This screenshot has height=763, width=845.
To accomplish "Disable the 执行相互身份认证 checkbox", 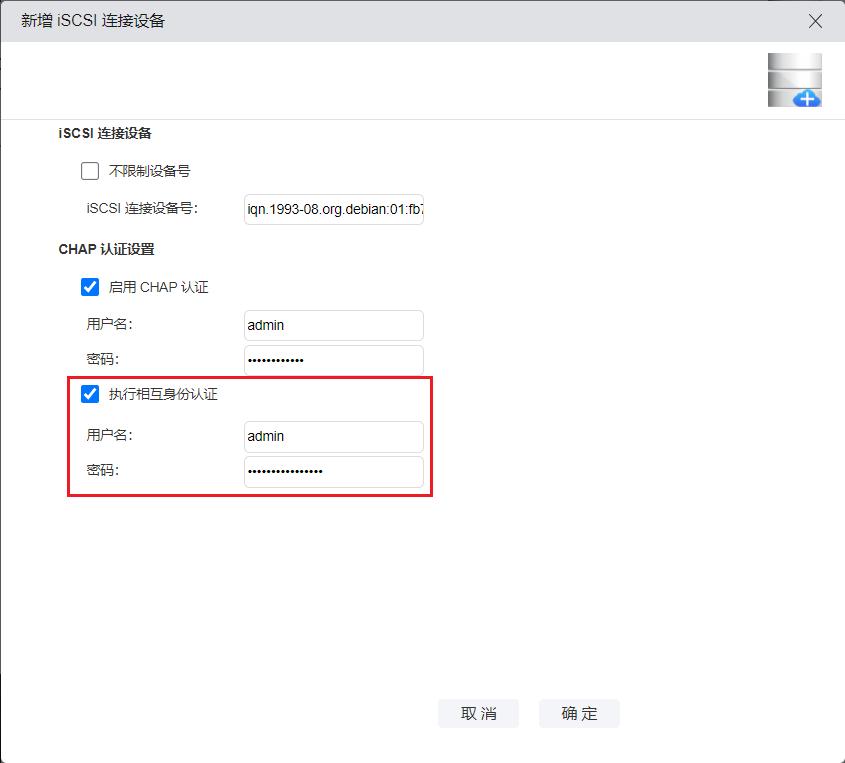I will point(90,394).
